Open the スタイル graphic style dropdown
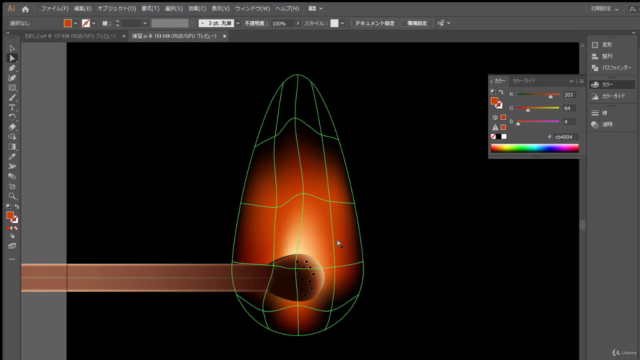 tap(342, 23)
